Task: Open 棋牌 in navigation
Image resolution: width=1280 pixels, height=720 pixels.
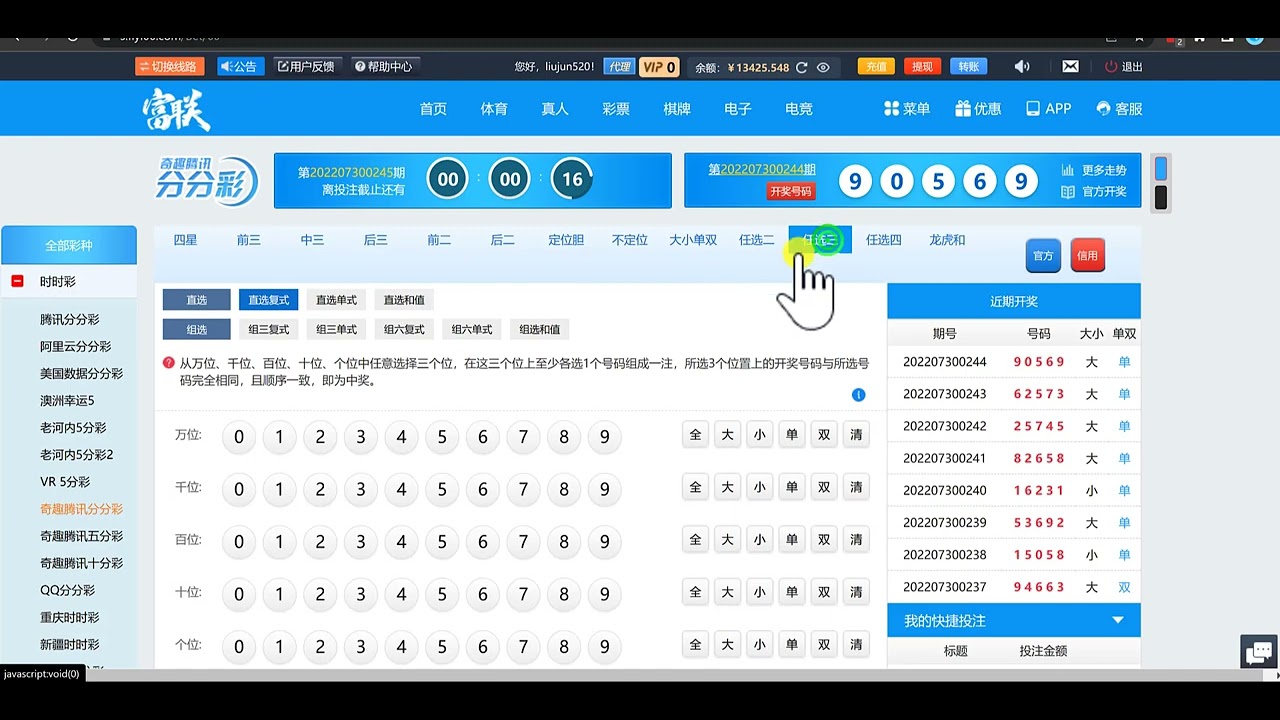Action: (x=677, y=109)
